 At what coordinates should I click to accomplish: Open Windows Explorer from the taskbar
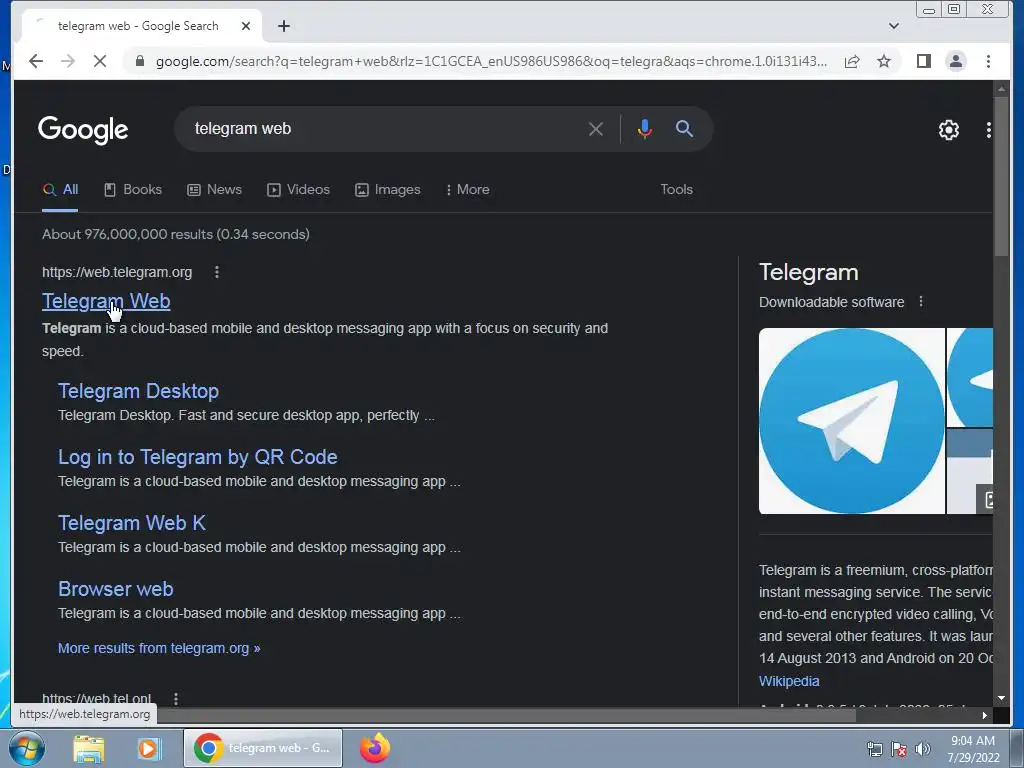(x=89, y=748)
